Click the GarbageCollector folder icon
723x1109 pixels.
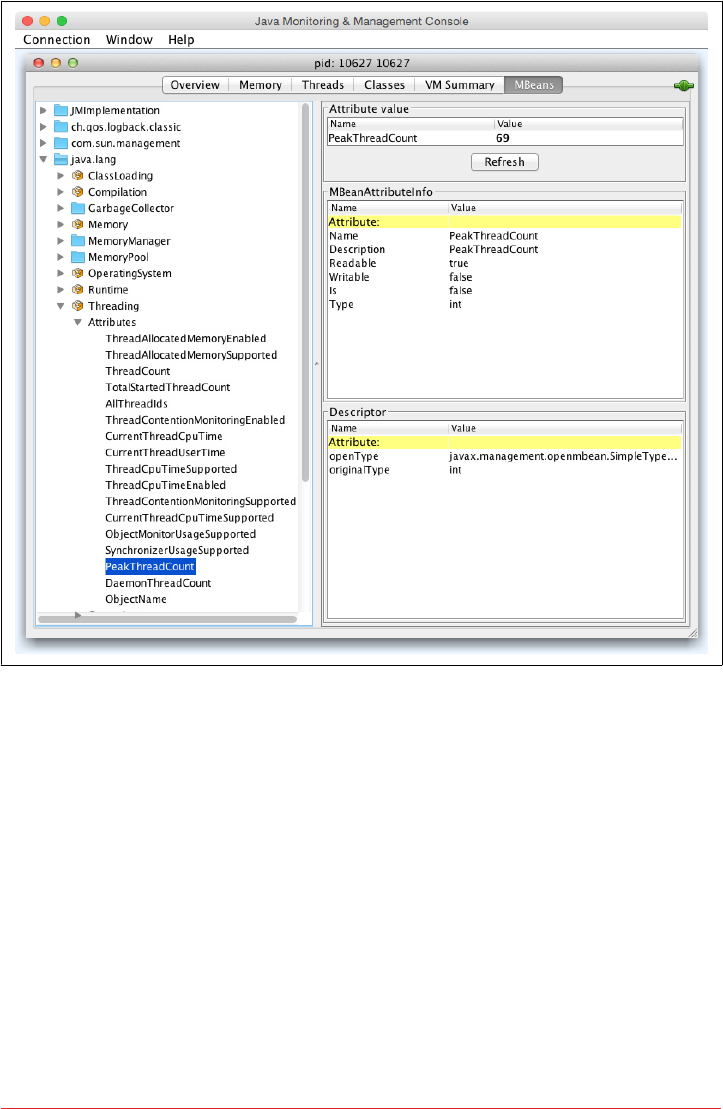pyautogui.click(x=78, y=208)
